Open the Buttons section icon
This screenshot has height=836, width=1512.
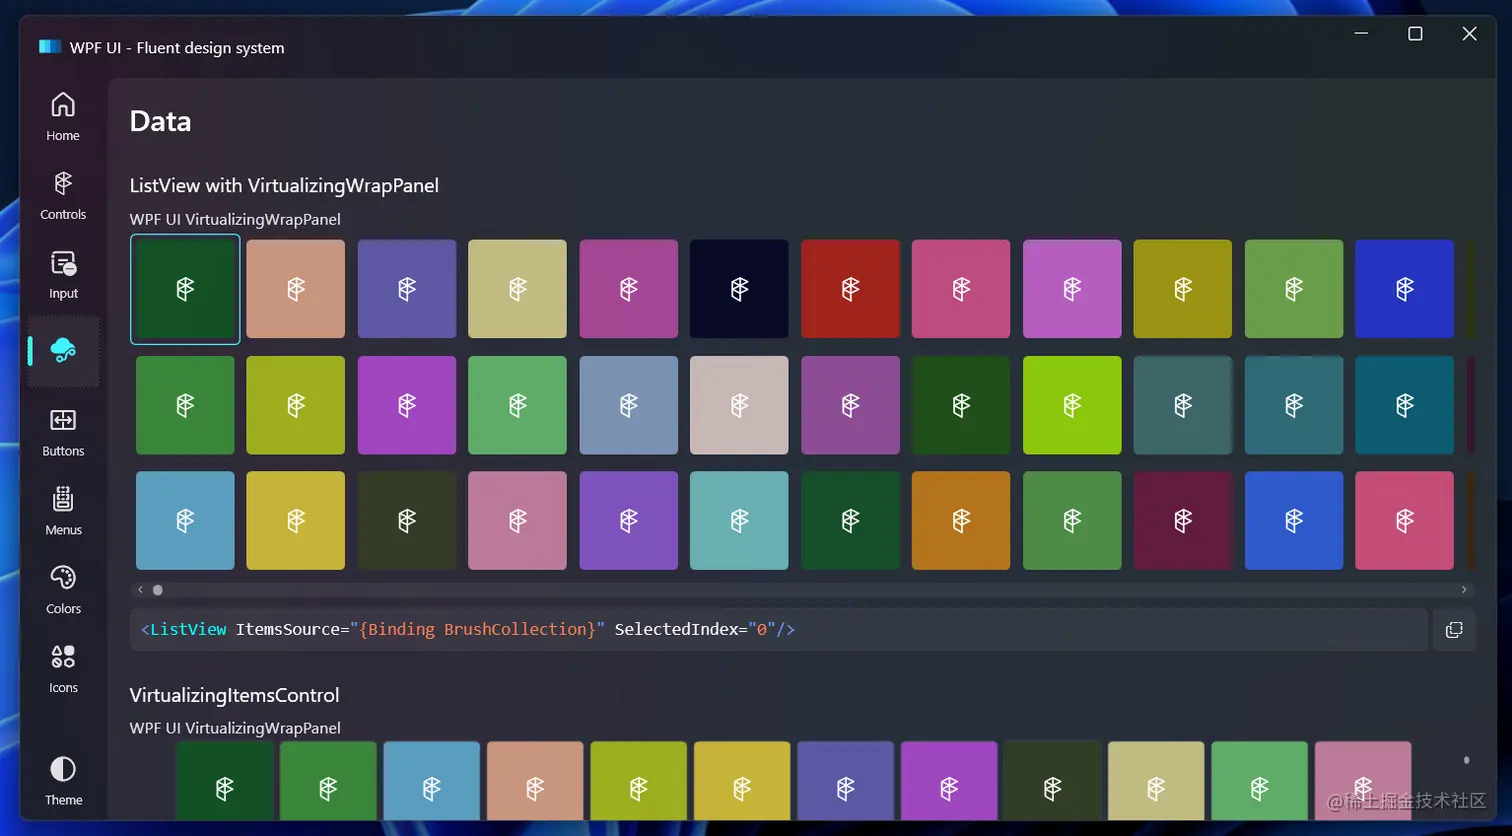click(x=62, y=430)
